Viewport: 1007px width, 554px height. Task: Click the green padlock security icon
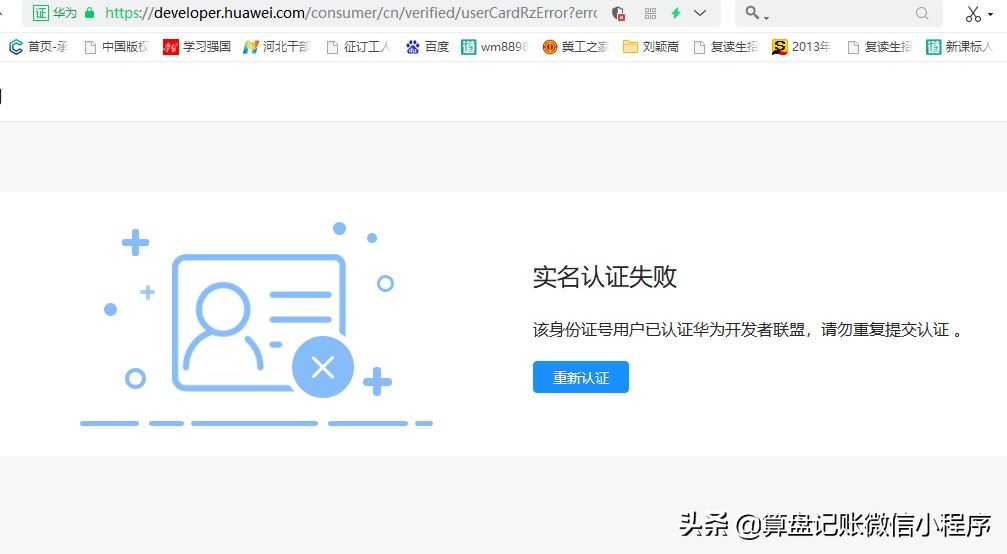click(x=89, y=13)
